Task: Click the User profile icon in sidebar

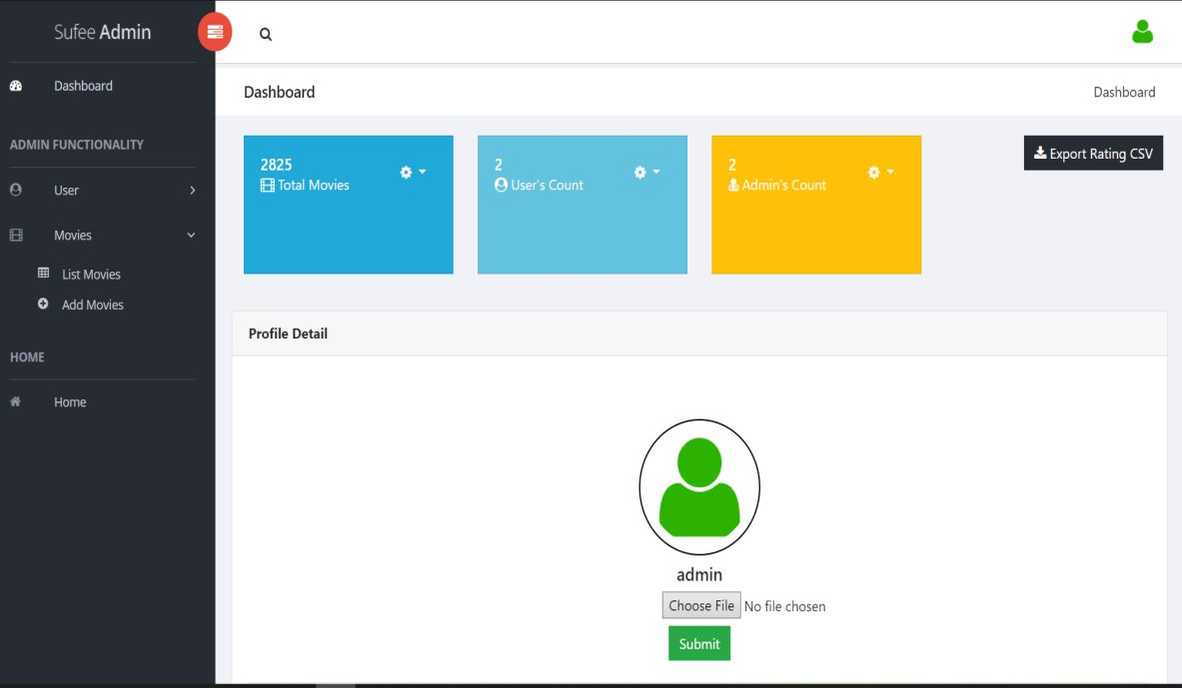Action: (16, 190)
